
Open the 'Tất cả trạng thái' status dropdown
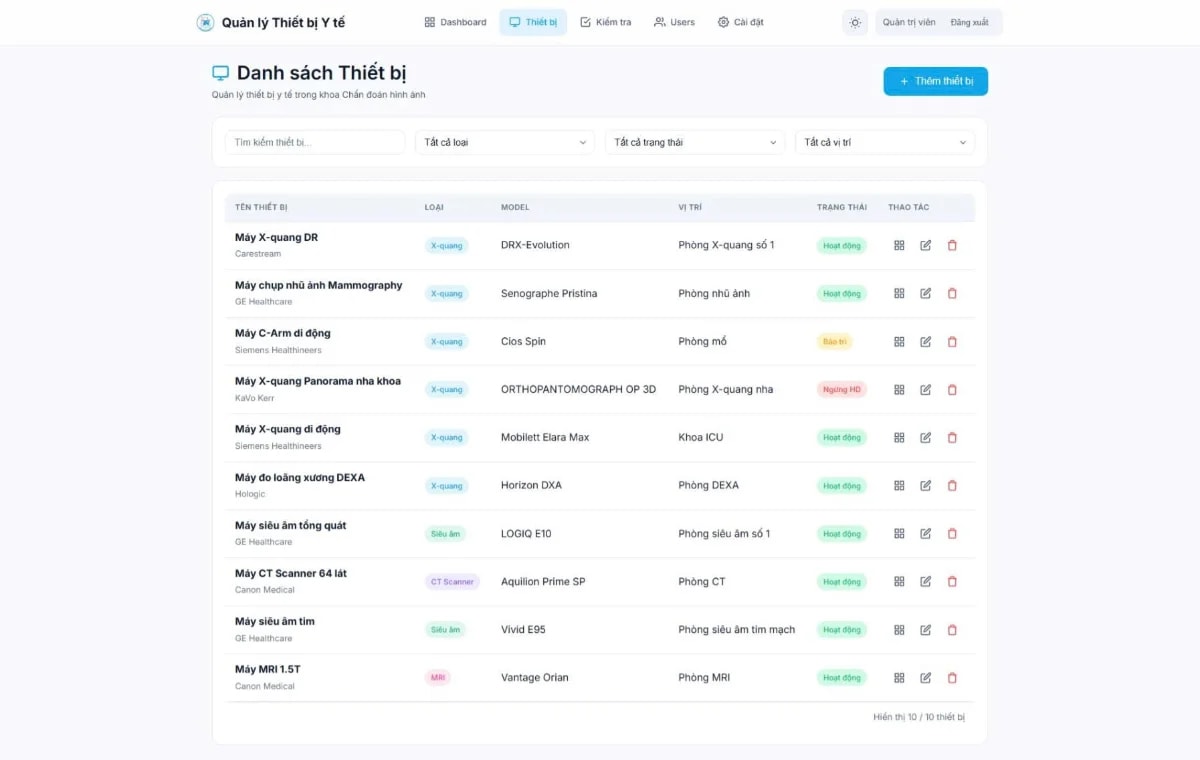tap(694, 142)
